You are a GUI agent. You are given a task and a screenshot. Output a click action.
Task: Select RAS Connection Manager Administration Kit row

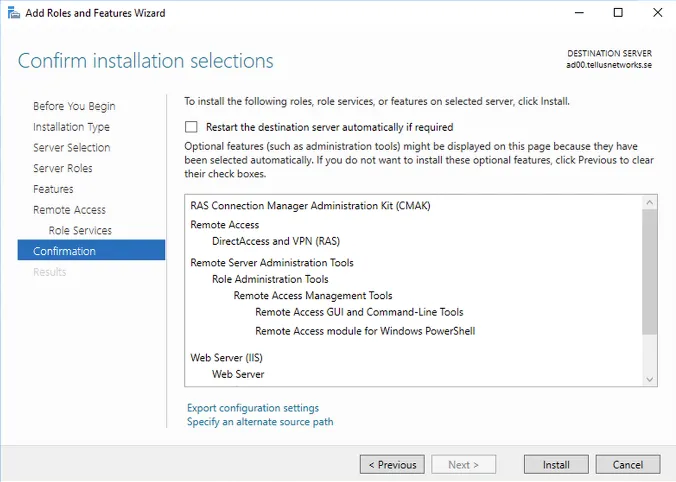pos(310,206)
